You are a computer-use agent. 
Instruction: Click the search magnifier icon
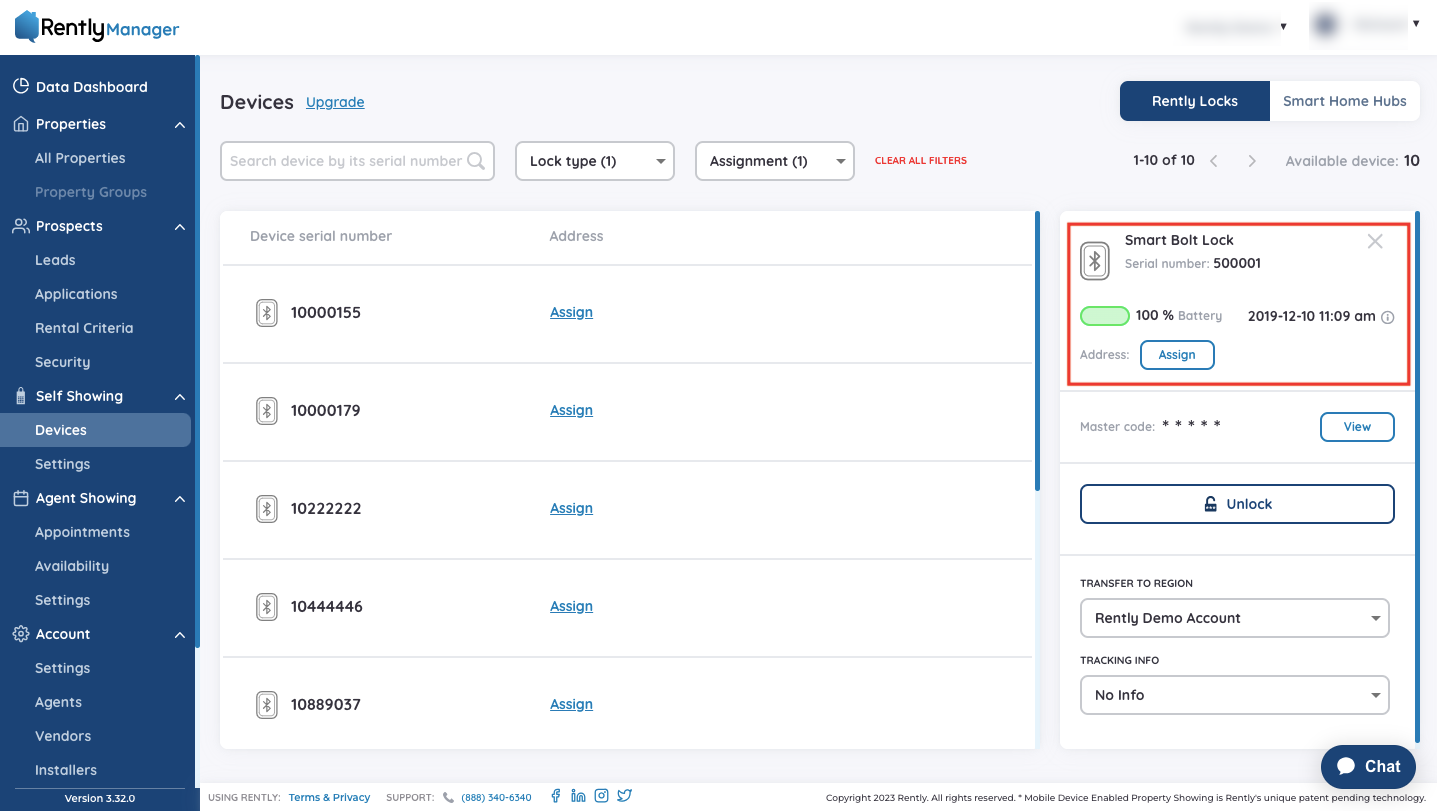(476, 161)
